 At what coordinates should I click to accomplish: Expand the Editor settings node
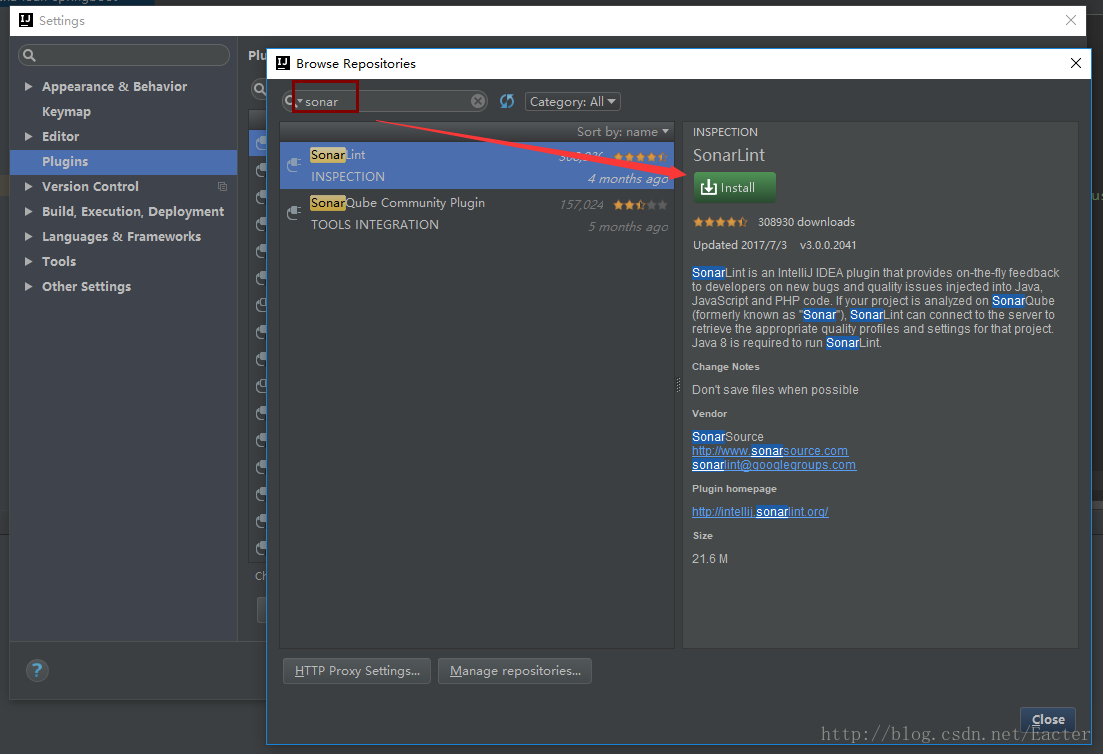(28, 136)
